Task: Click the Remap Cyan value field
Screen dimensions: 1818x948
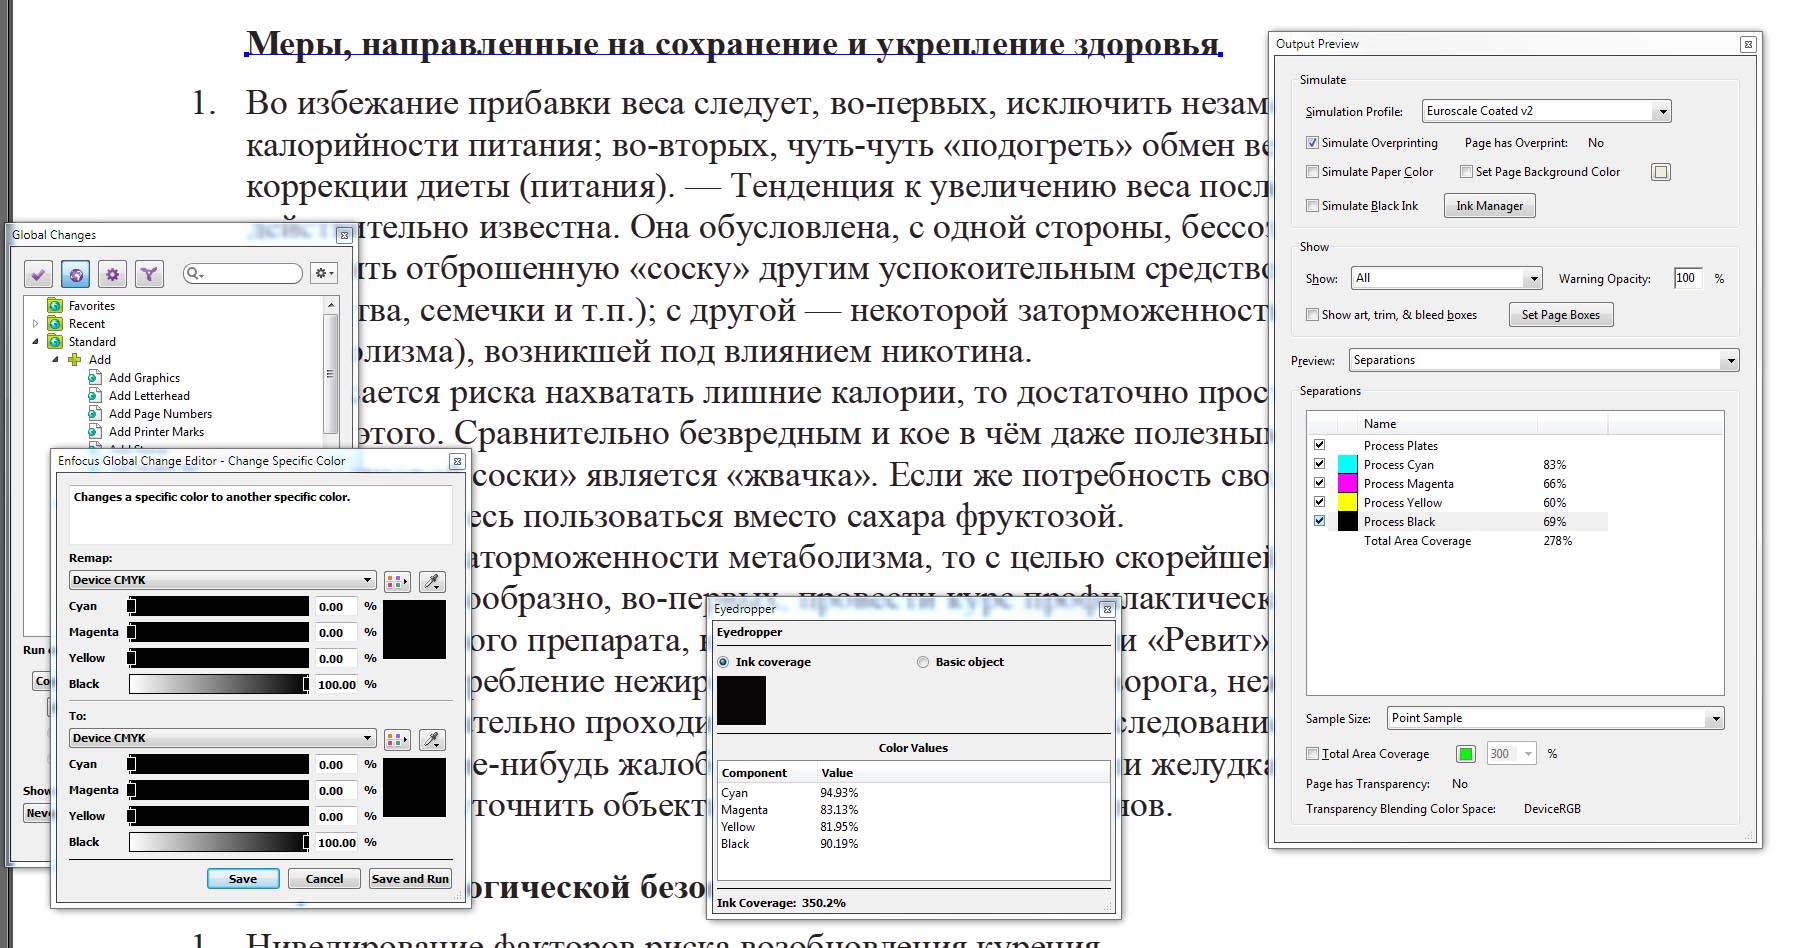Action: (337, 607)
